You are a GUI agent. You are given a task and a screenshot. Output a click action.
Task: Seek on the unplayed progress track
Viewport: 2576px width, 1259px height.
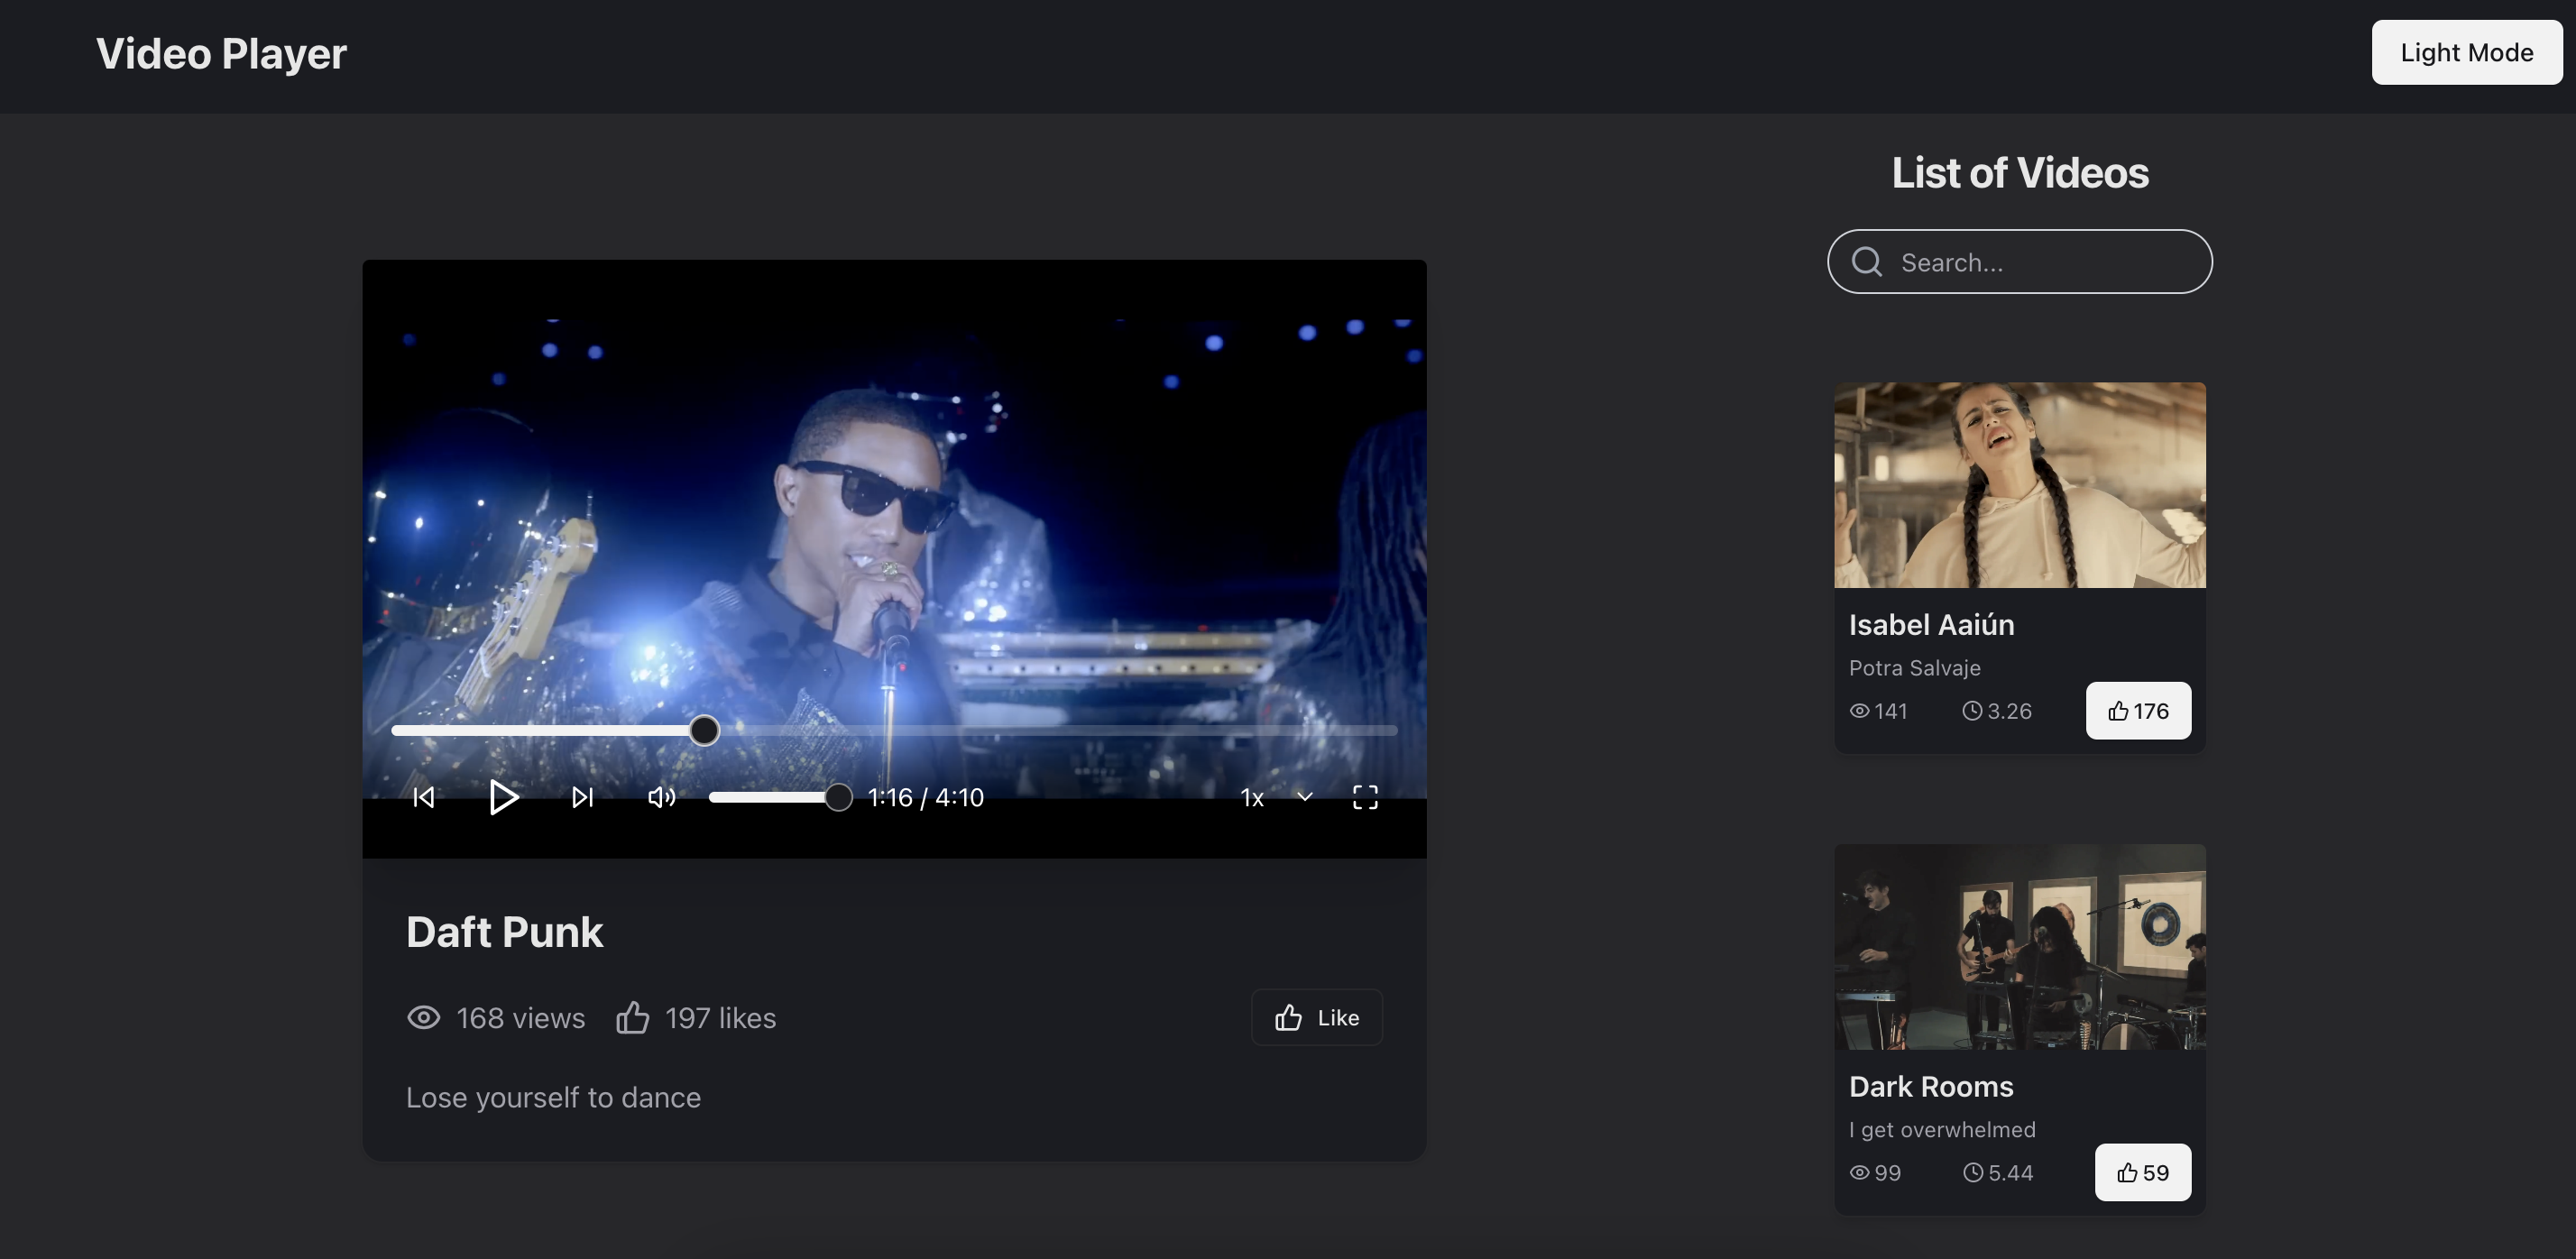click(1058, 730)
